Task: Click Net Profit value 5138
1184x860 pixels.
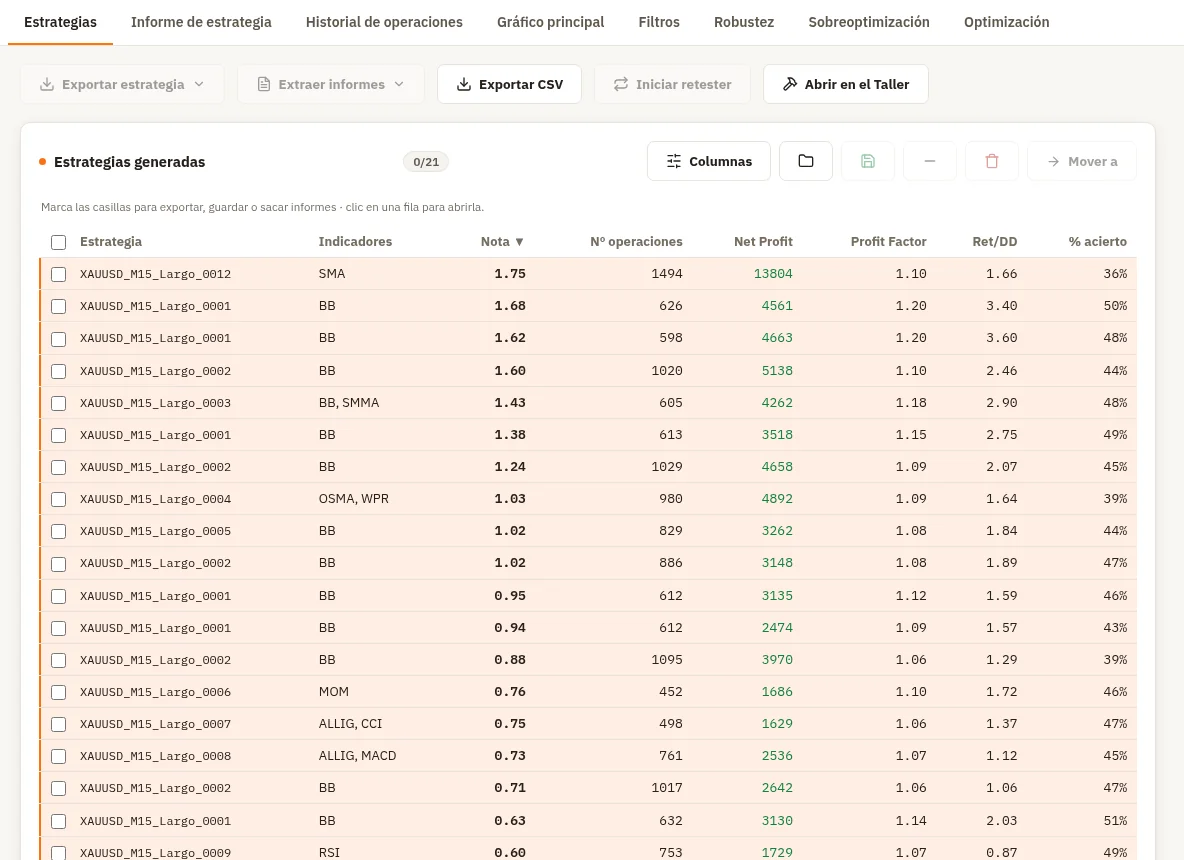Action: coord(777,370)
